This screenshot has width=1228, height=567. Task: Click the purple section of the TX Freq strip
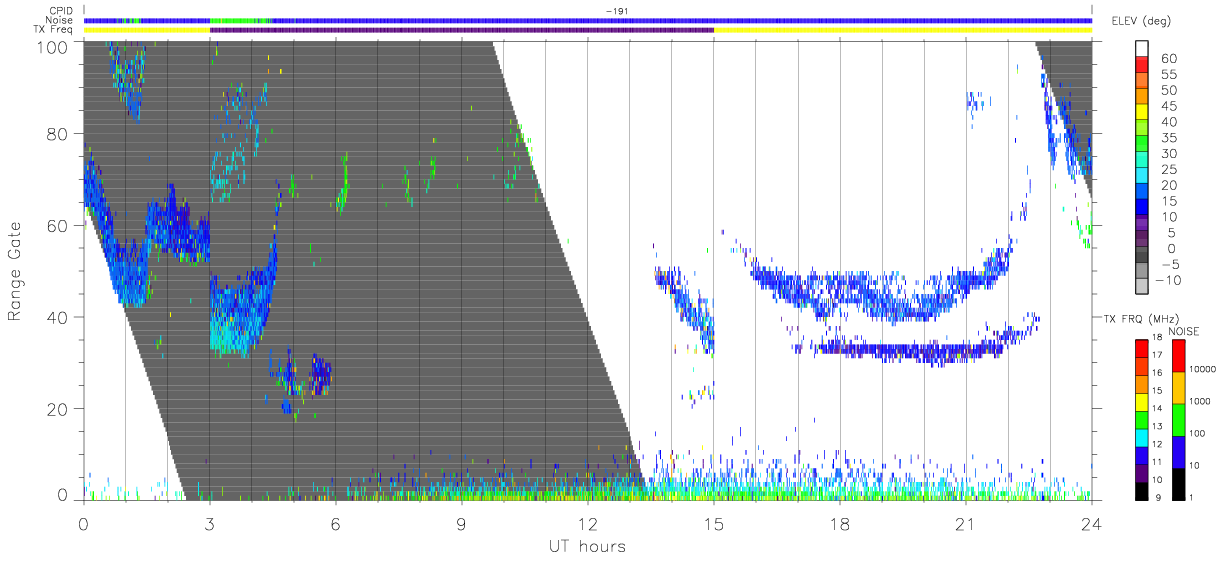(462, 30)
